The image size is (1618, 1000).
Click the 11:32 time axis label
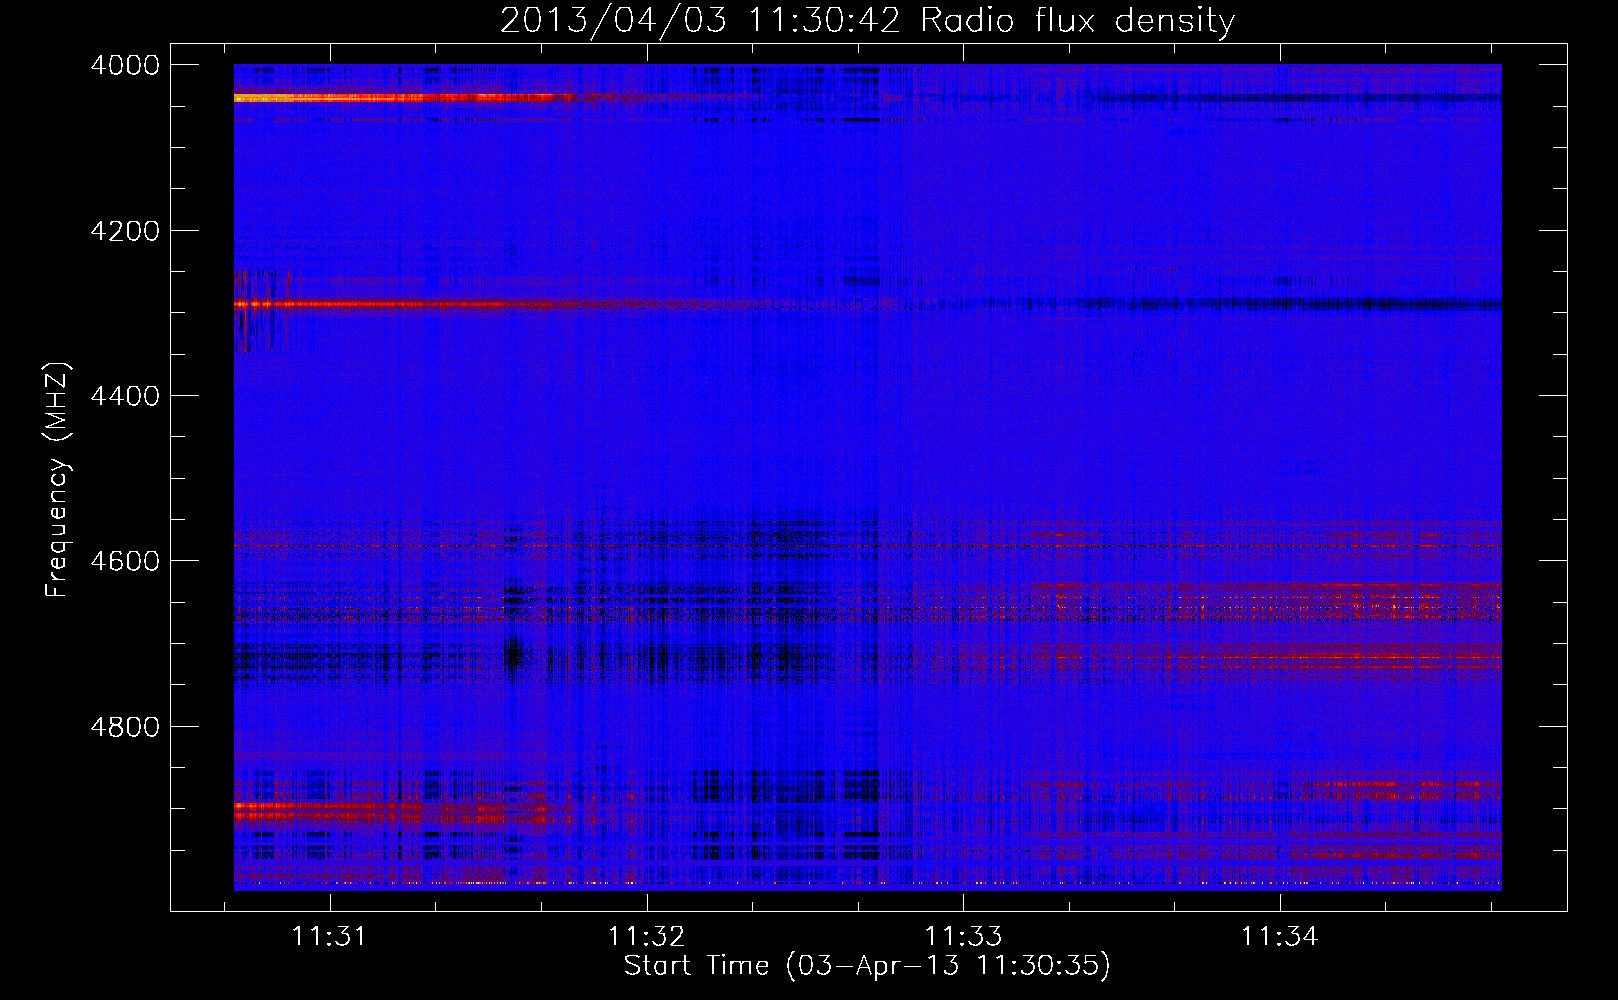point(646,937)
